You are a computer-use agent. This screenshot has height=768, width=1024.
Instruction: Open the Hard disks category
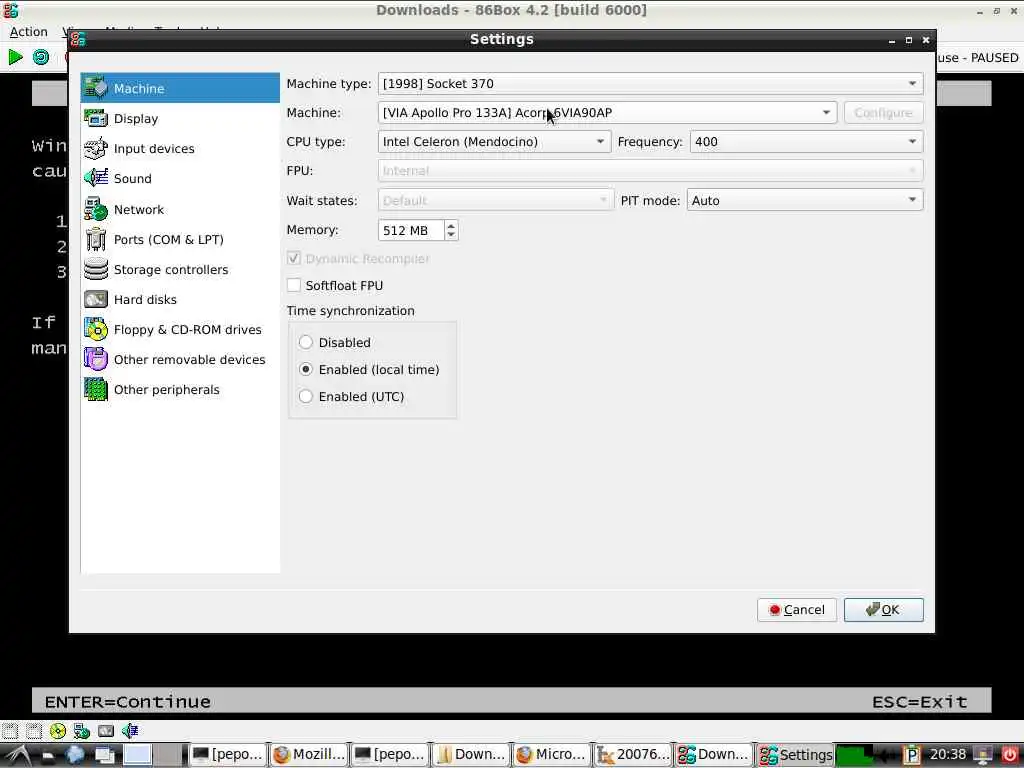[x=180, y=299]
